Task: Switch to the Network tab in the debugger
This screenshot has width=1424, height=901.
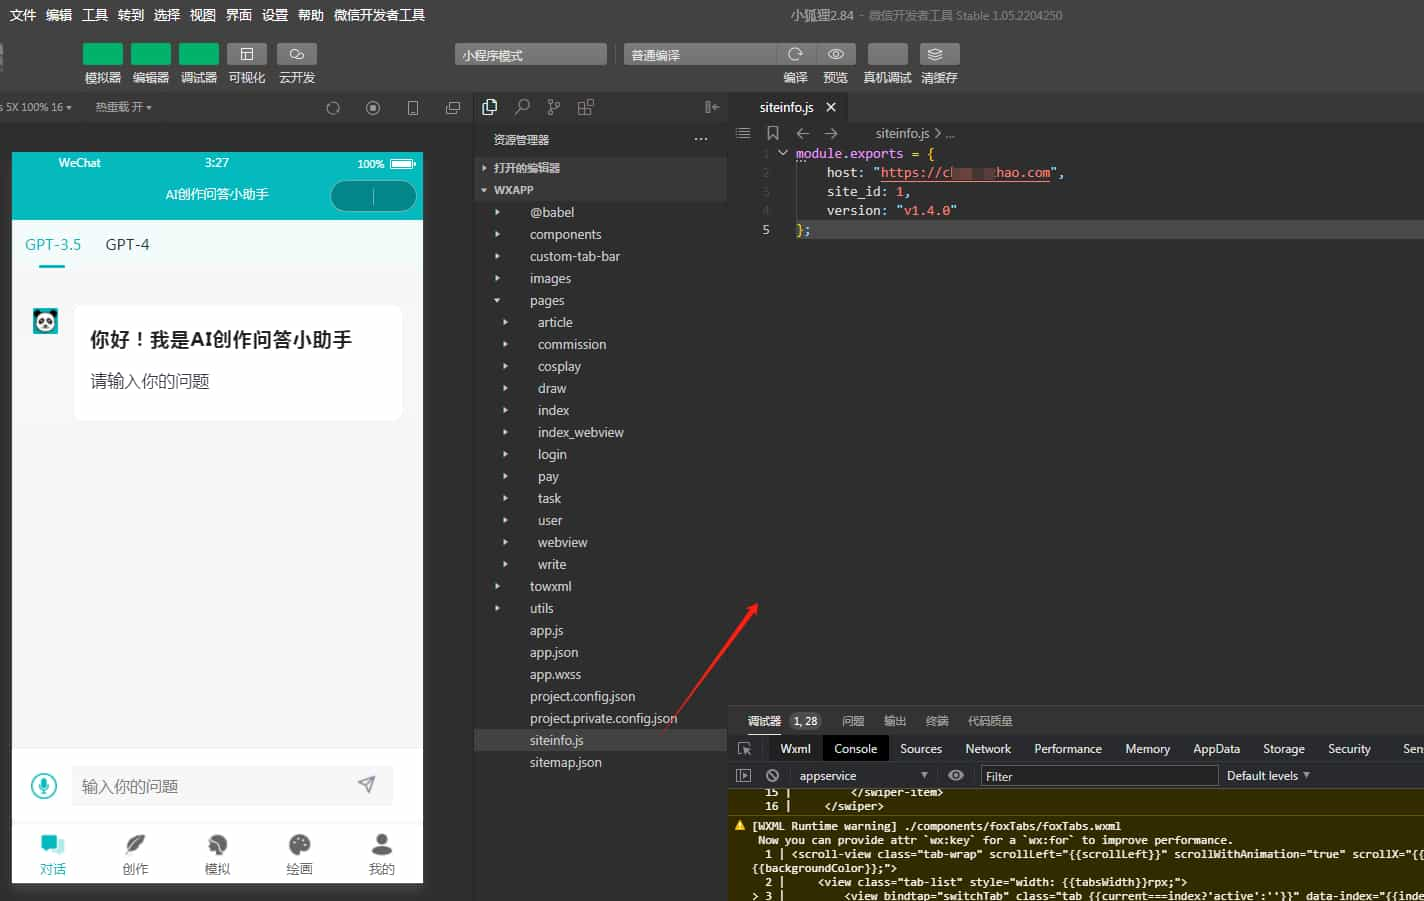Action: [987, 748]
